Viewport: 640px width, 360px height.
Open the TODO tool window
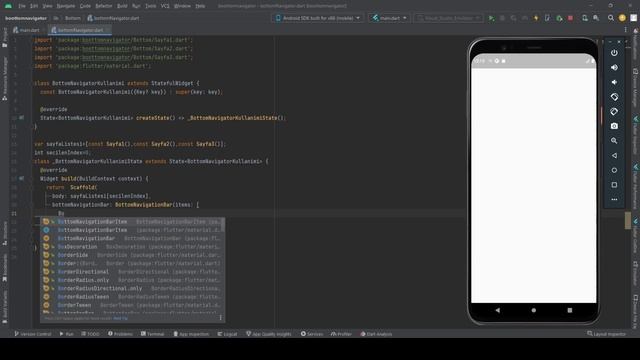point(90,334)
